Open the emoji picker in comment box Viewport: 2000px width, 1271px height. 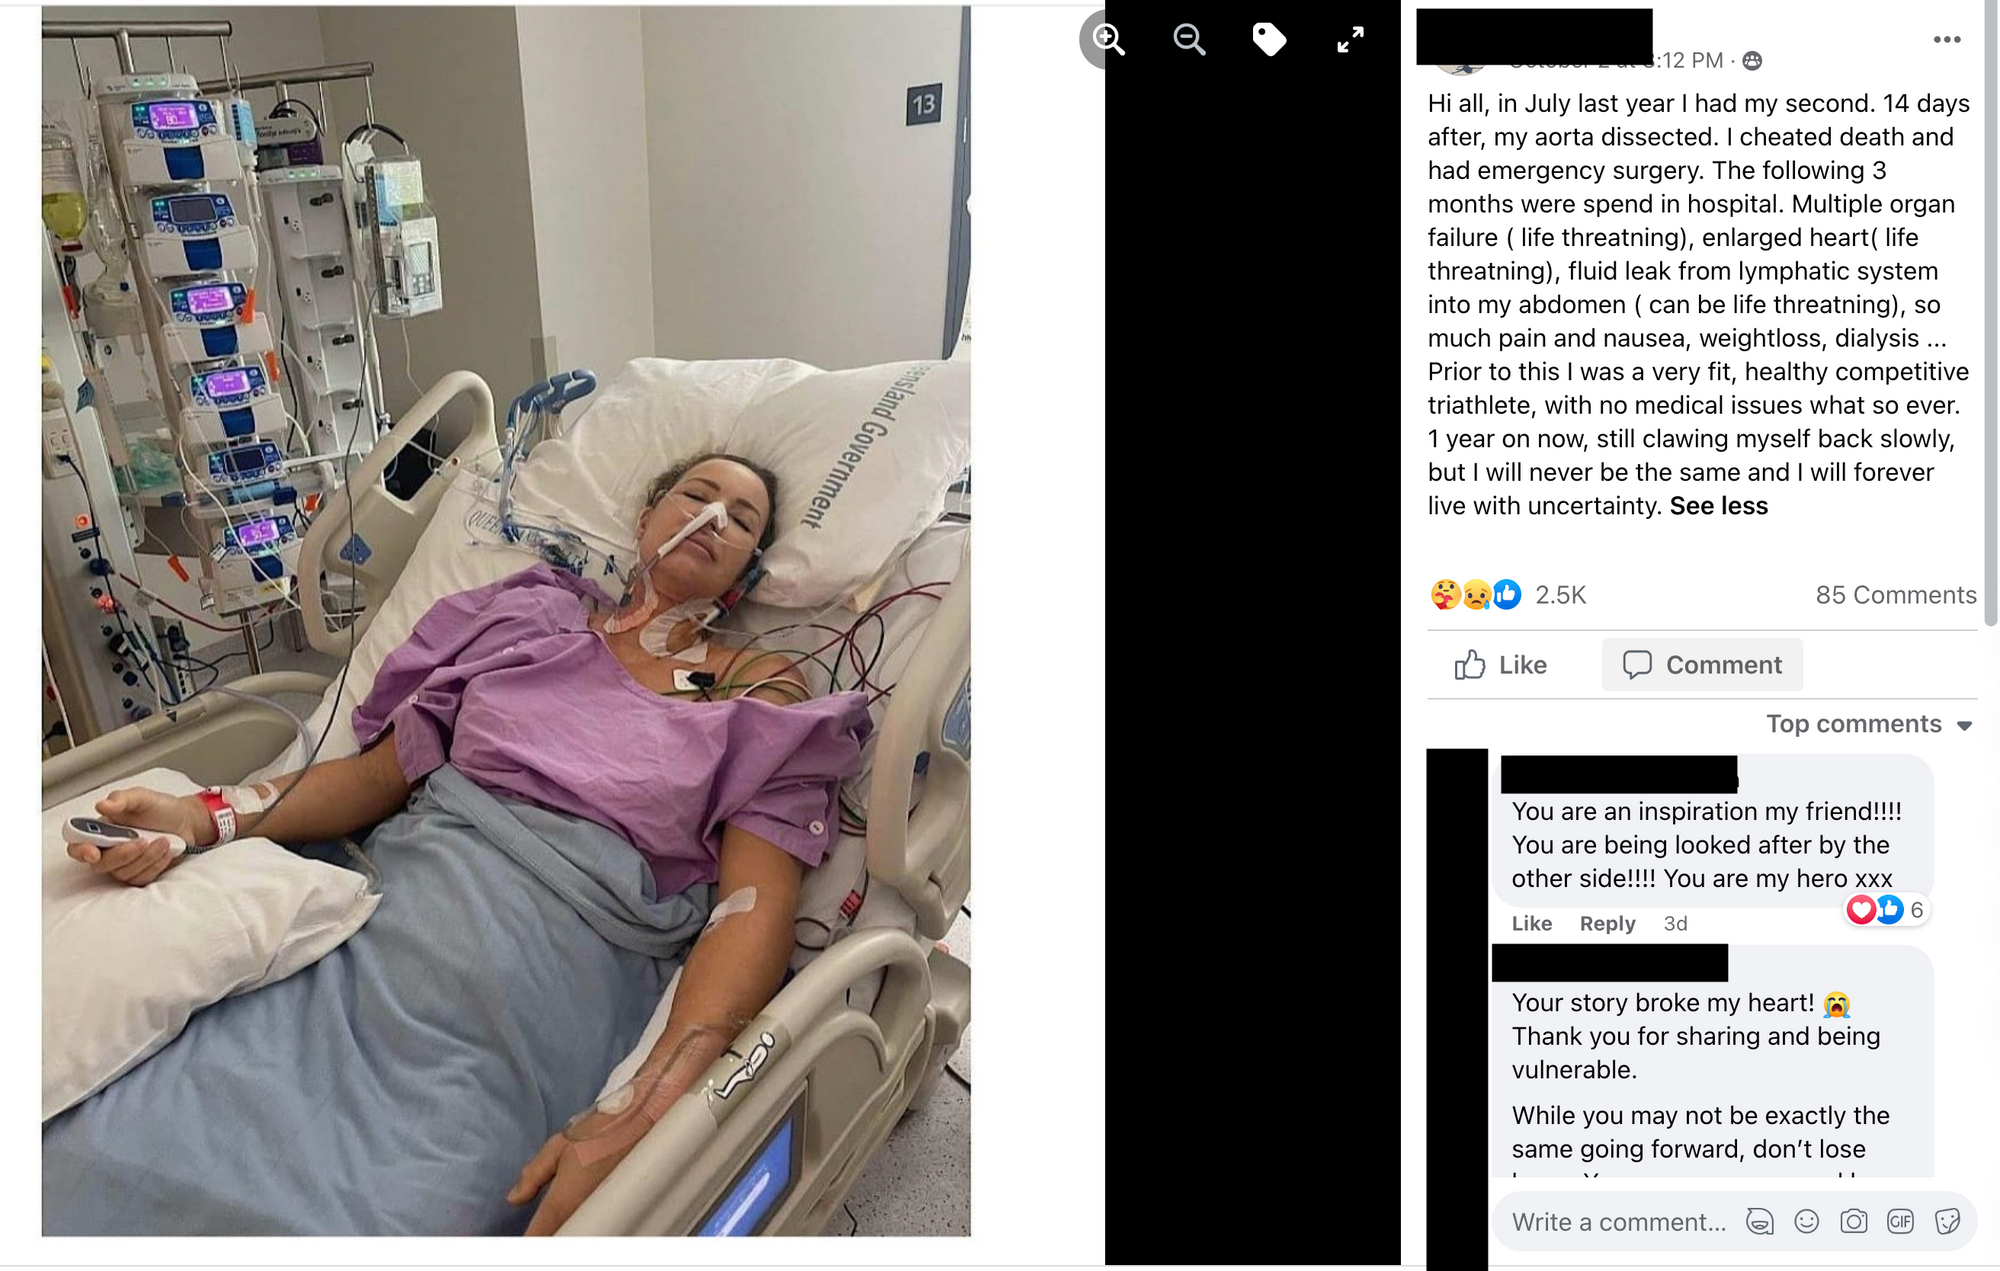[1806, 1221]
